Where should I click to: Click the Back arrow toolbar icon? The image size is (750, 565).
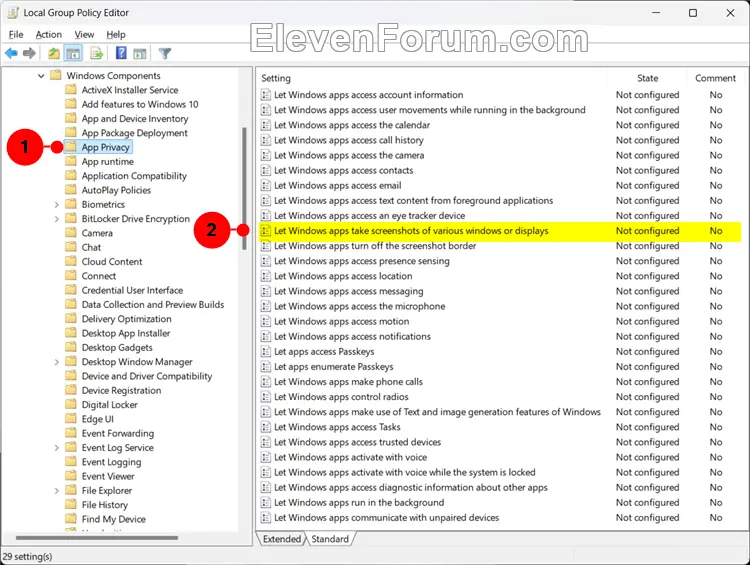[x=11, y=54]
